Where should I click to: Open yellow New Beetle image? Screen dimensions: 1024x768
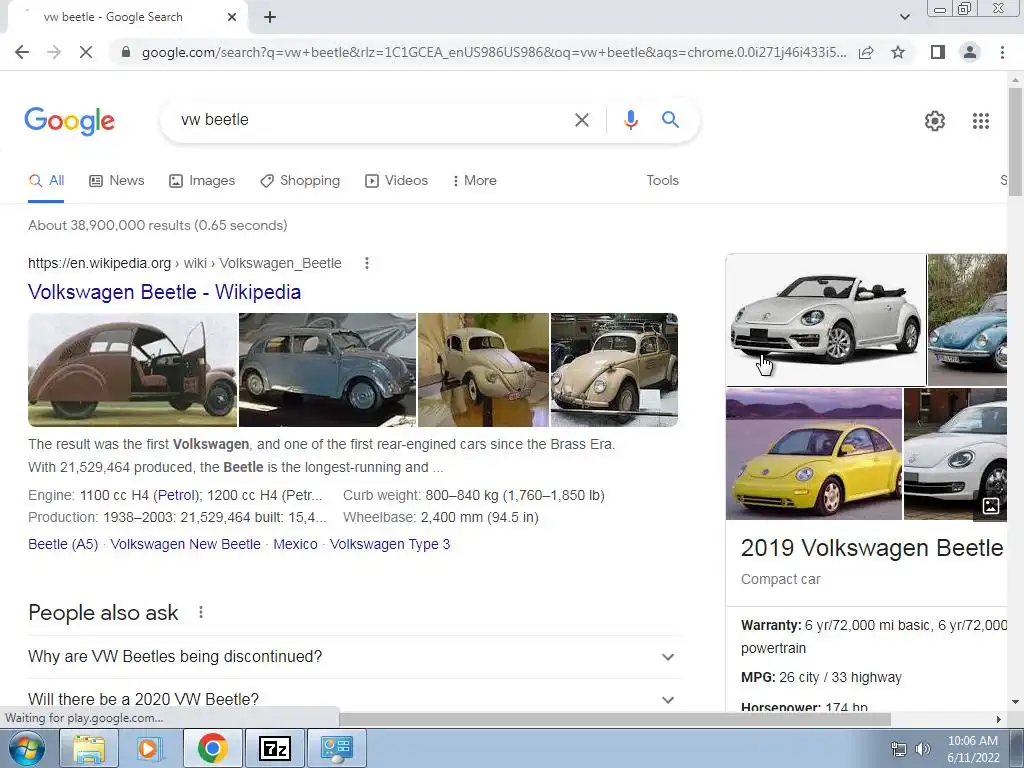coord(814,455)
